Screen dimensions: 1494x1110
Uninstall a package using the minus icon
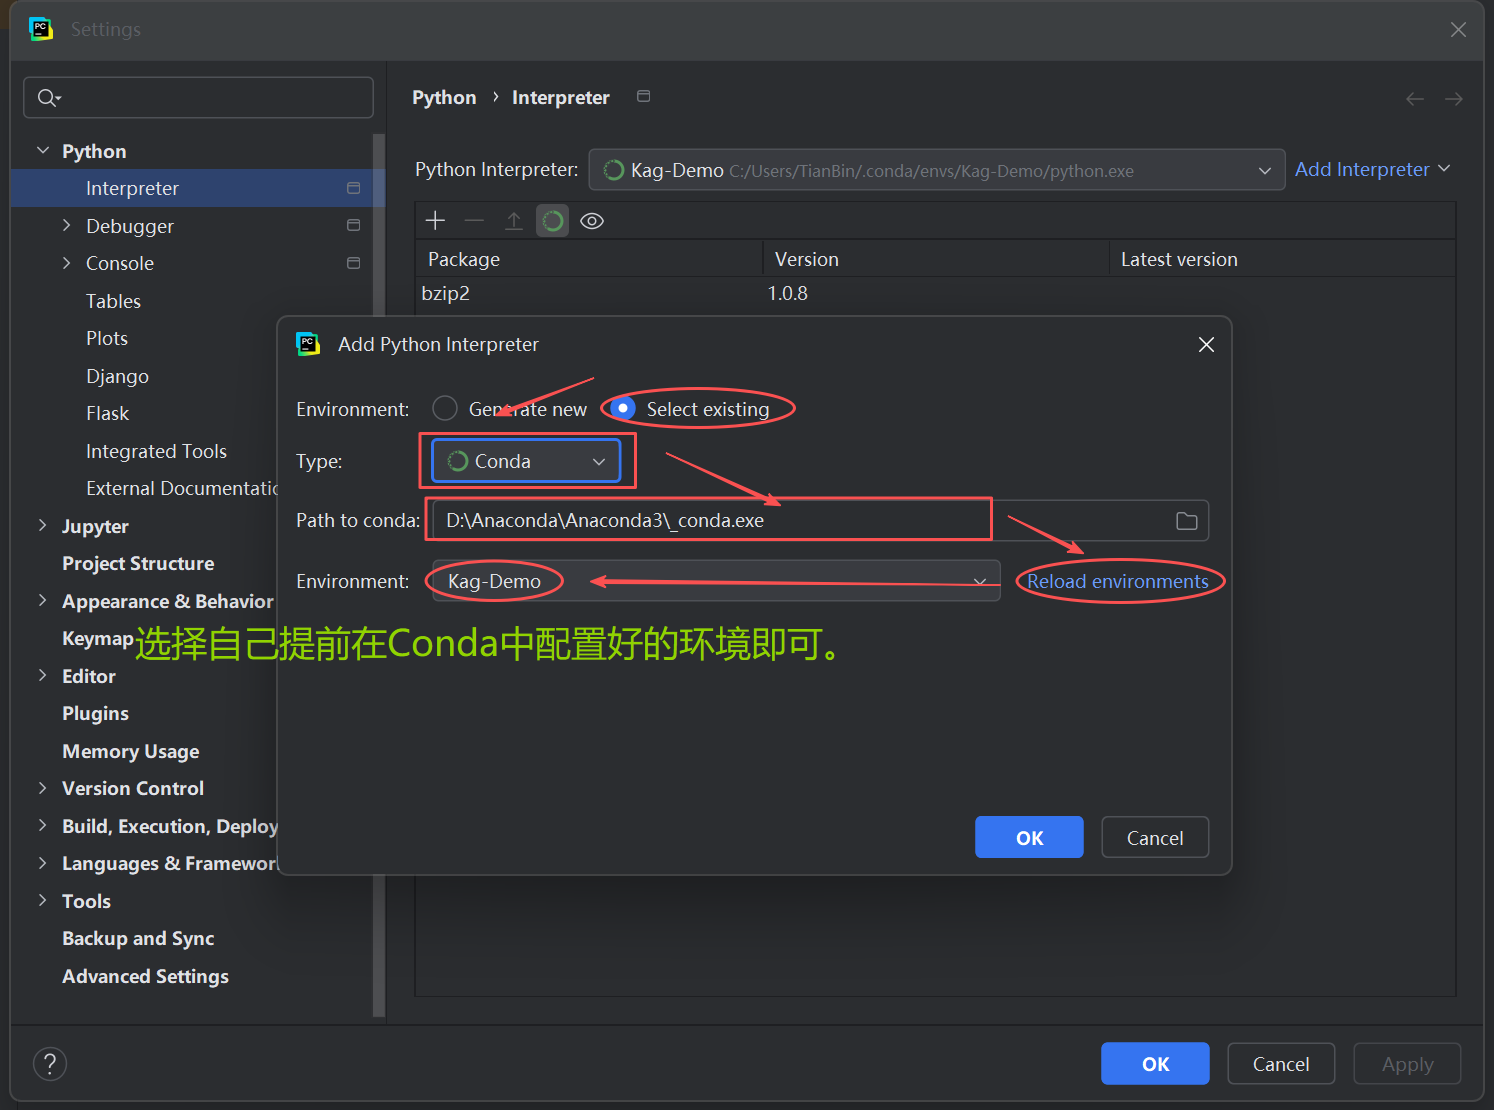tap(474, 220)
